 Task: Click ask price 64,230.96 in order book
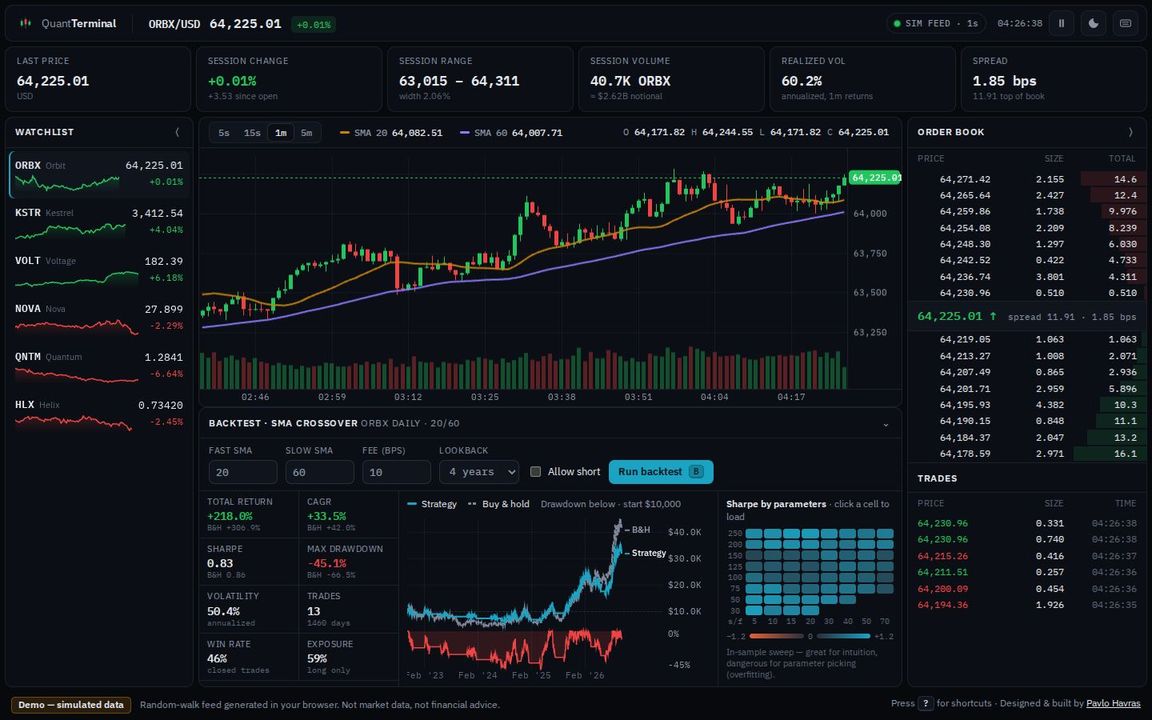tap(965, 292)
